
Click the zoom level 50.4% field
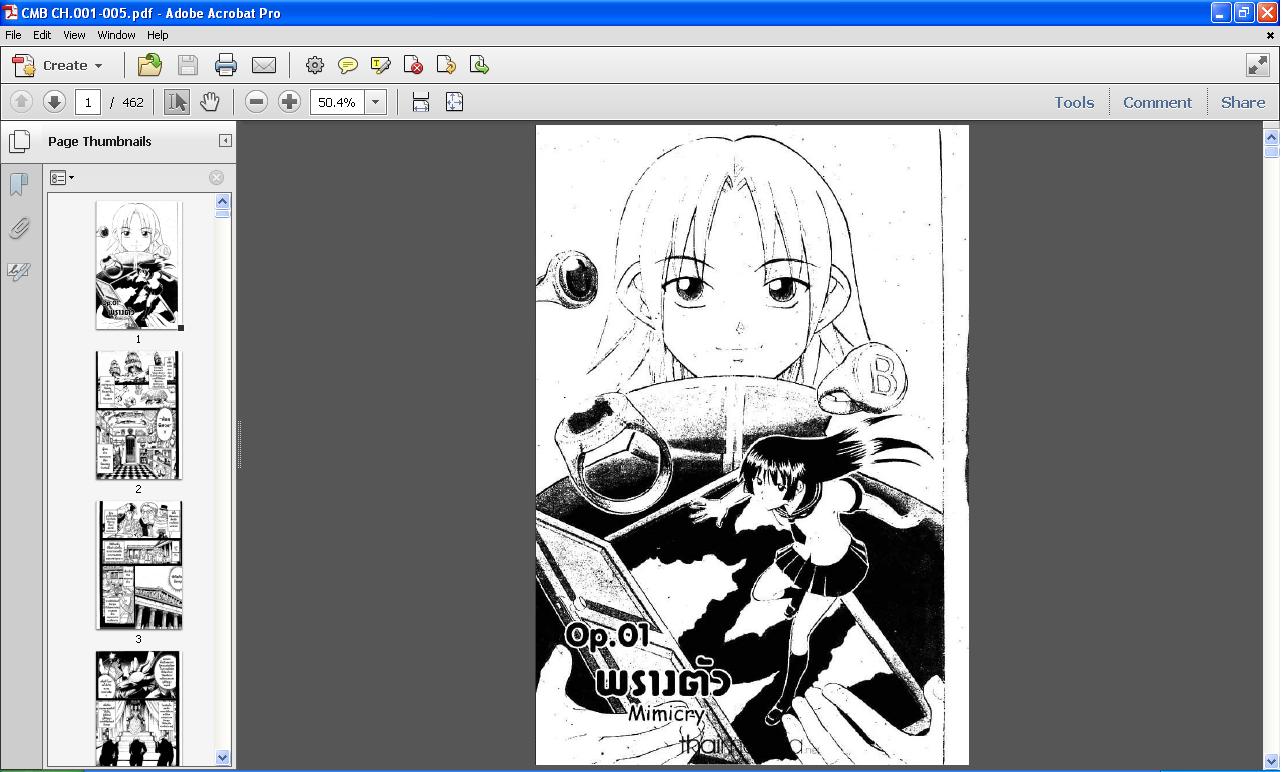pos(338,102)
